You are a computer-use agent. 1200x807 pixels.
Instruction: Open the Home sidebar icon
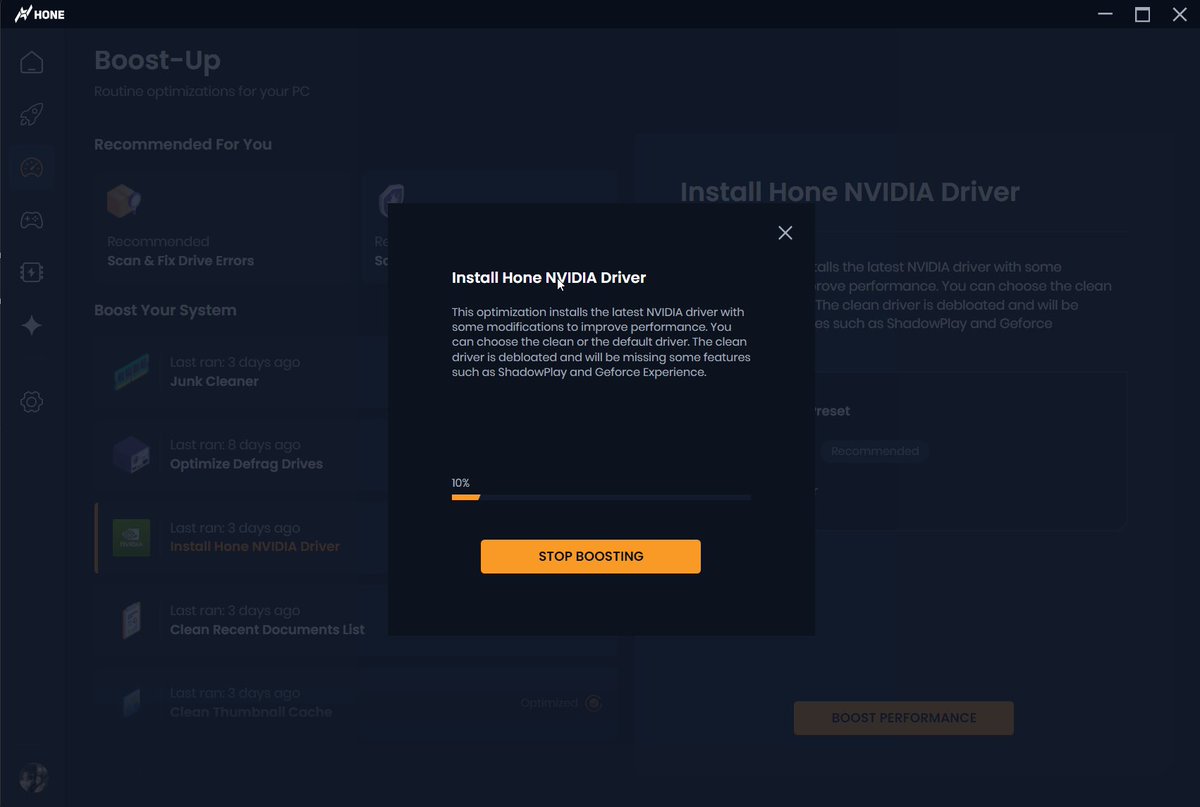tap(32, 62)
